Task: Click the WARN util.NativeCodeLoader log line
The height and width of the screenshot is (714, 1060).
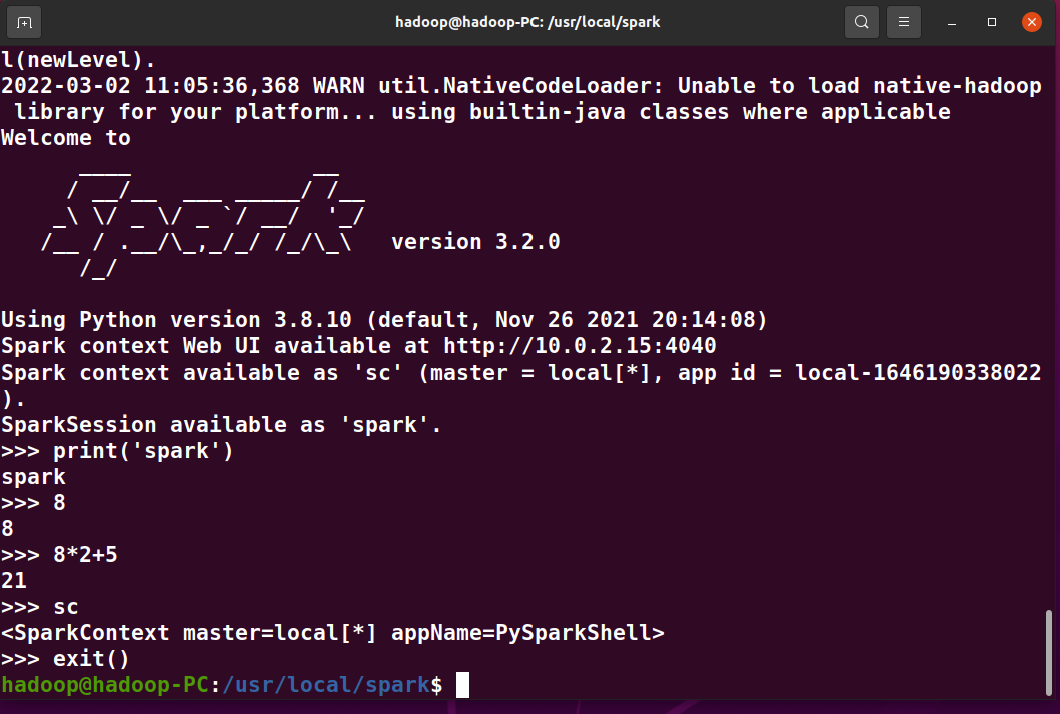Action: tap(521, 99)
